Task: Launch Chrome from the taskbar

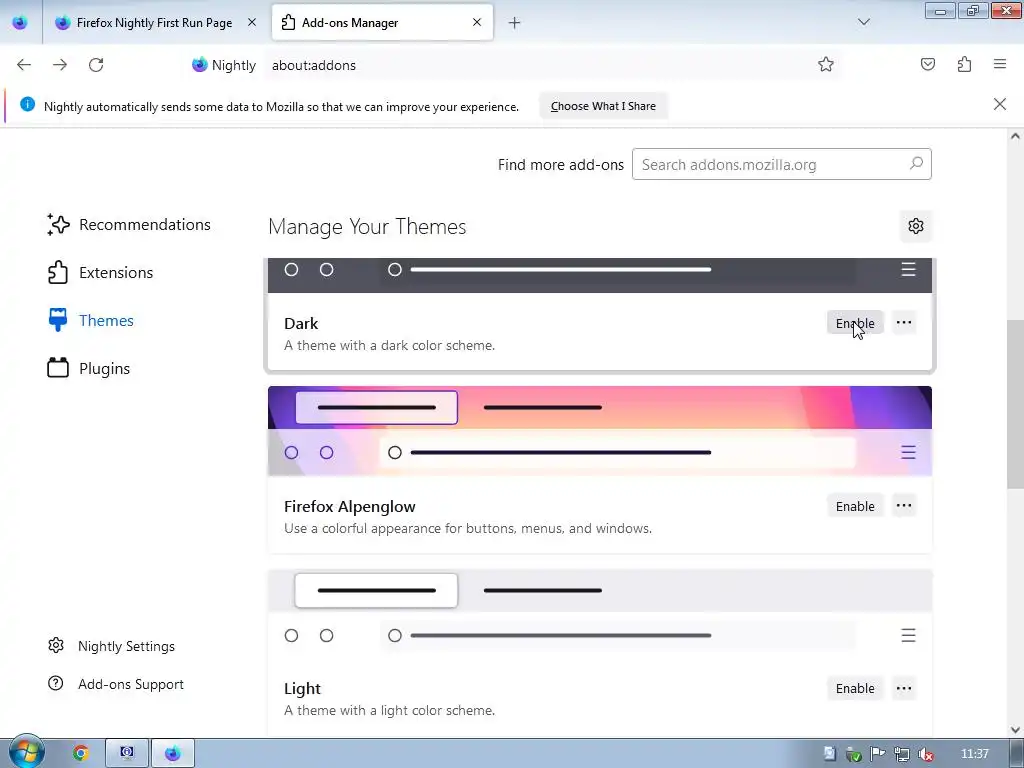Action: (81, 753)
